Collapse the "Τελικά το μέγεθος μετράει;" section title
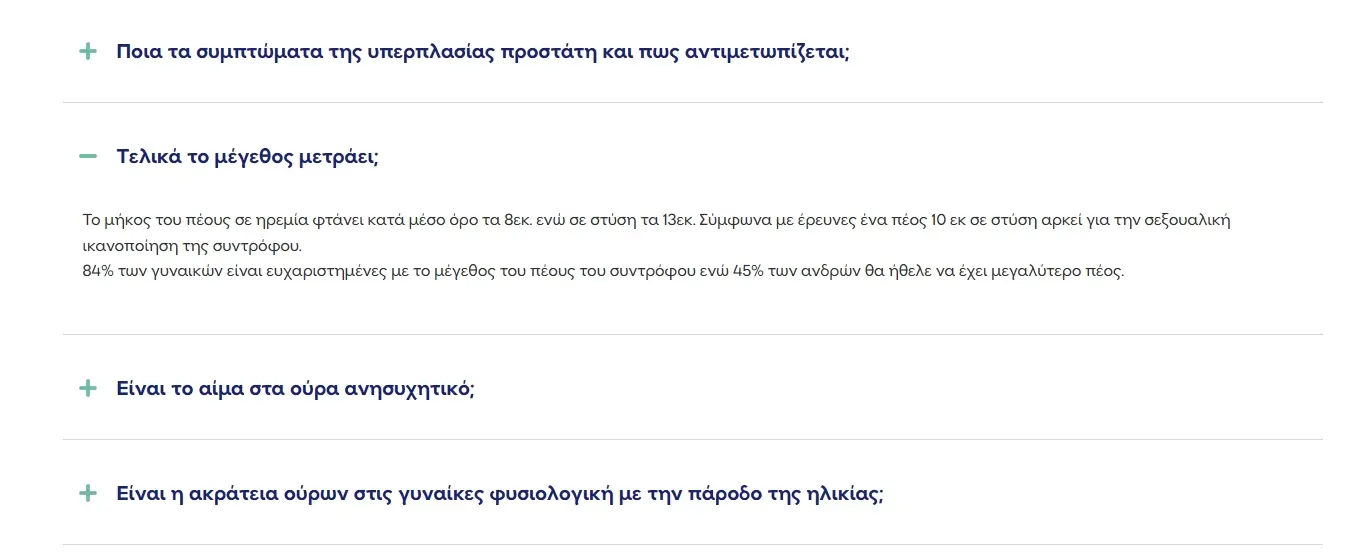This screenshot has width=1365, height=558. (x=247, y=156)
